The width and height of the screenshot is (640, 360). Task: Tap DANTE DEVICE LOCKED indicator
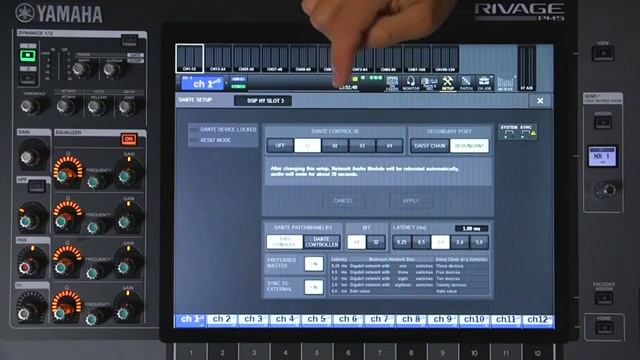coord(223,129)
